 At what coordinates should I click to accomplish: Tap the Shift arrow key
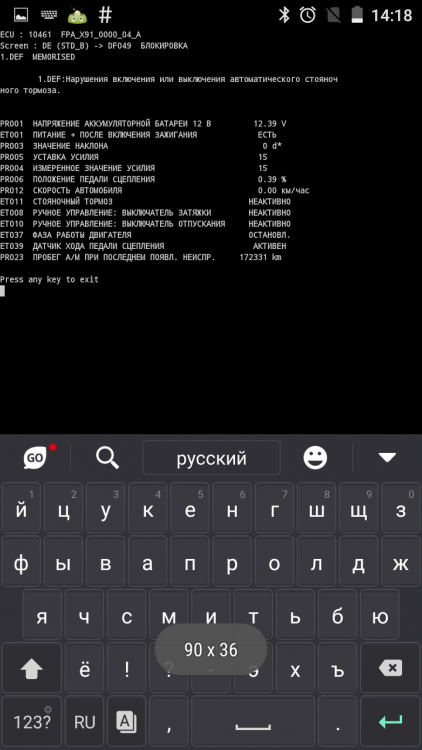pyautogui.click(x=32, y=670)
